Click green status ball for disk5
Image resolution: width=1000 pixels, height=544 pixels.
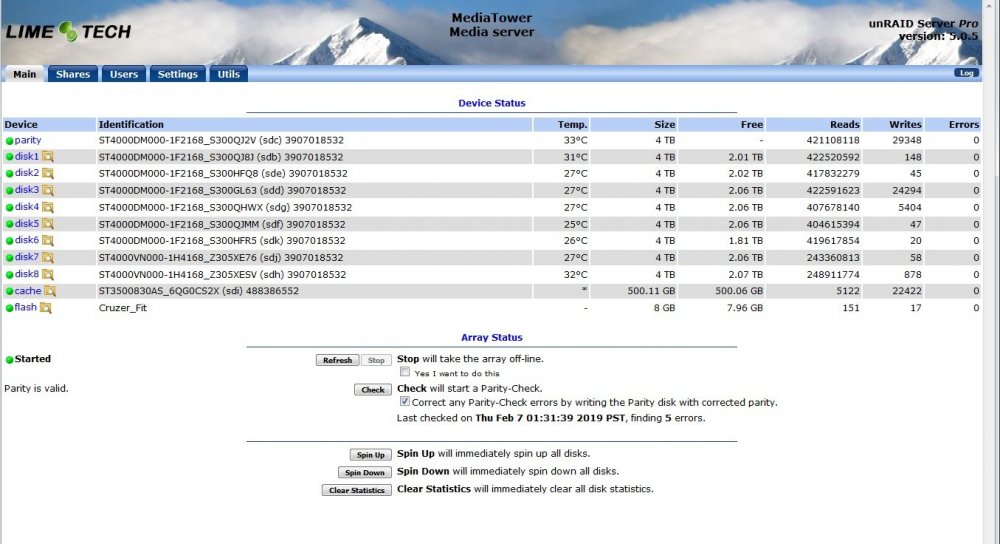pos(10,224)
